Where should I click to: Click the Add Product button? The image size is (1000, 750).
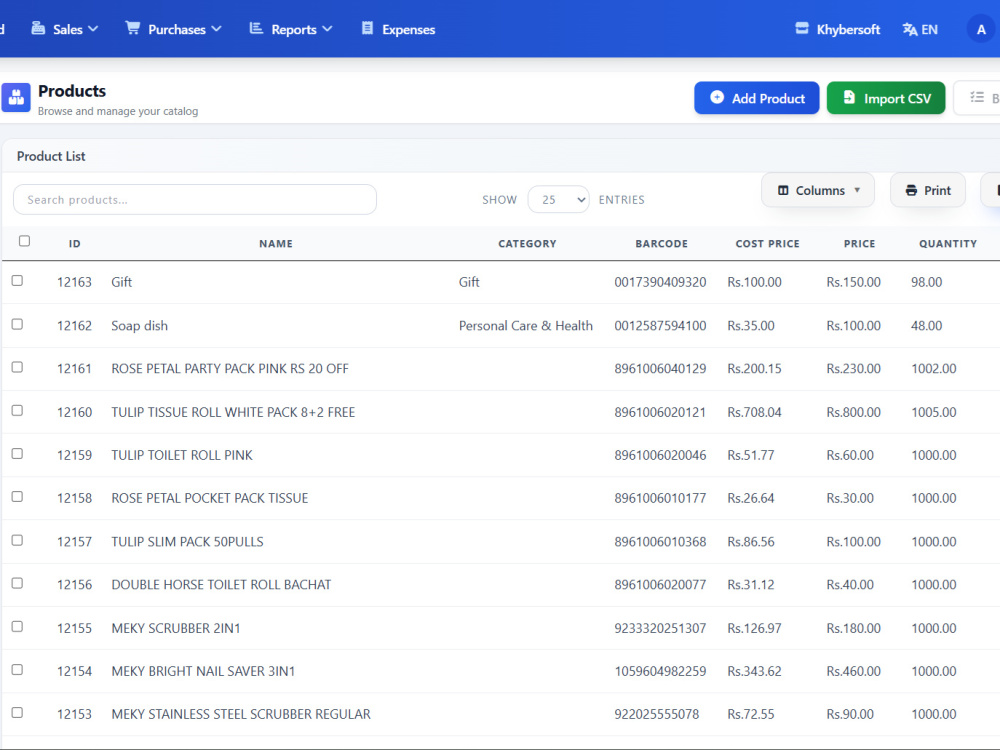[x=756, y=98]
